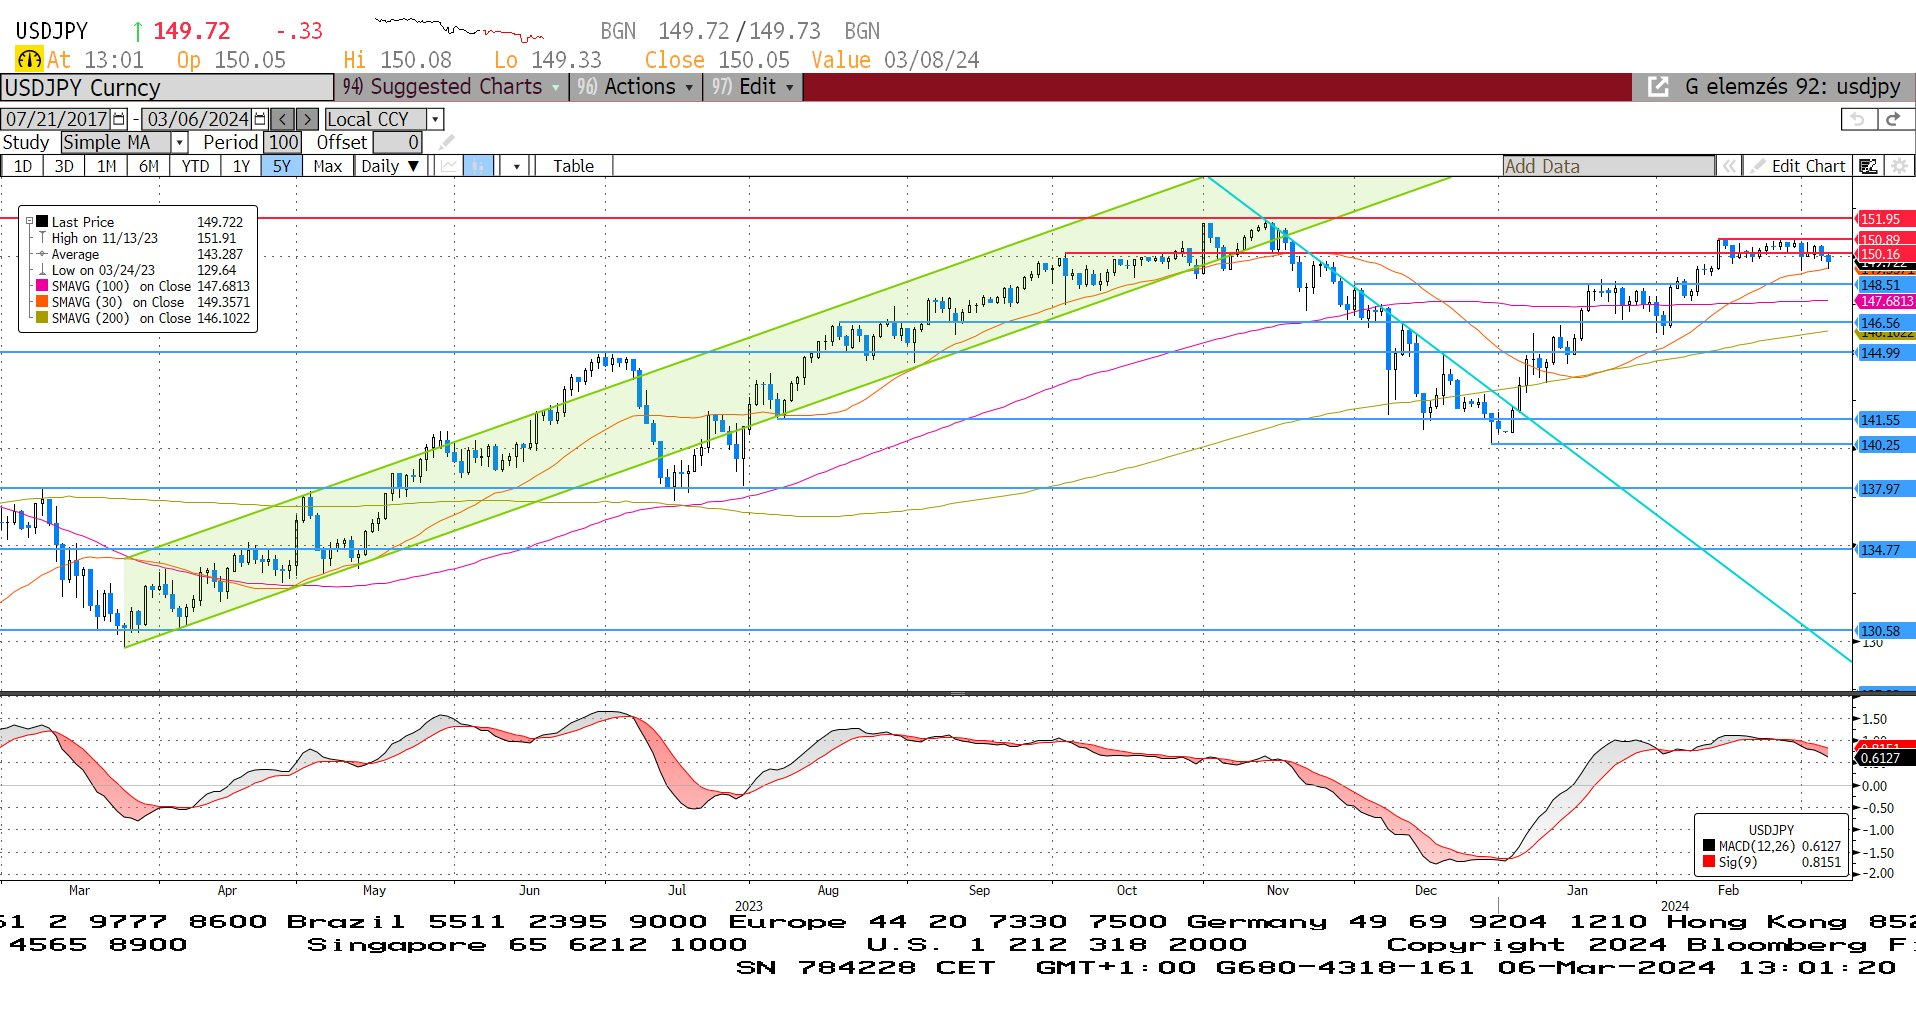Click the Period field showing 100
This screenshot has height=1023, width=1916.
(283, 142)
